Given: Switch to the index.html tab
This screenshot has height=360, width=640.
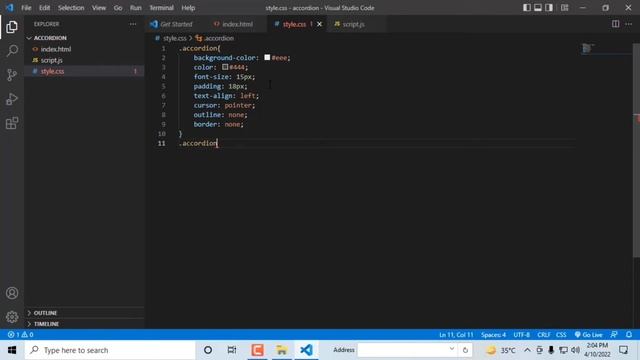Looking at the screenshot, I should [236, 24].
